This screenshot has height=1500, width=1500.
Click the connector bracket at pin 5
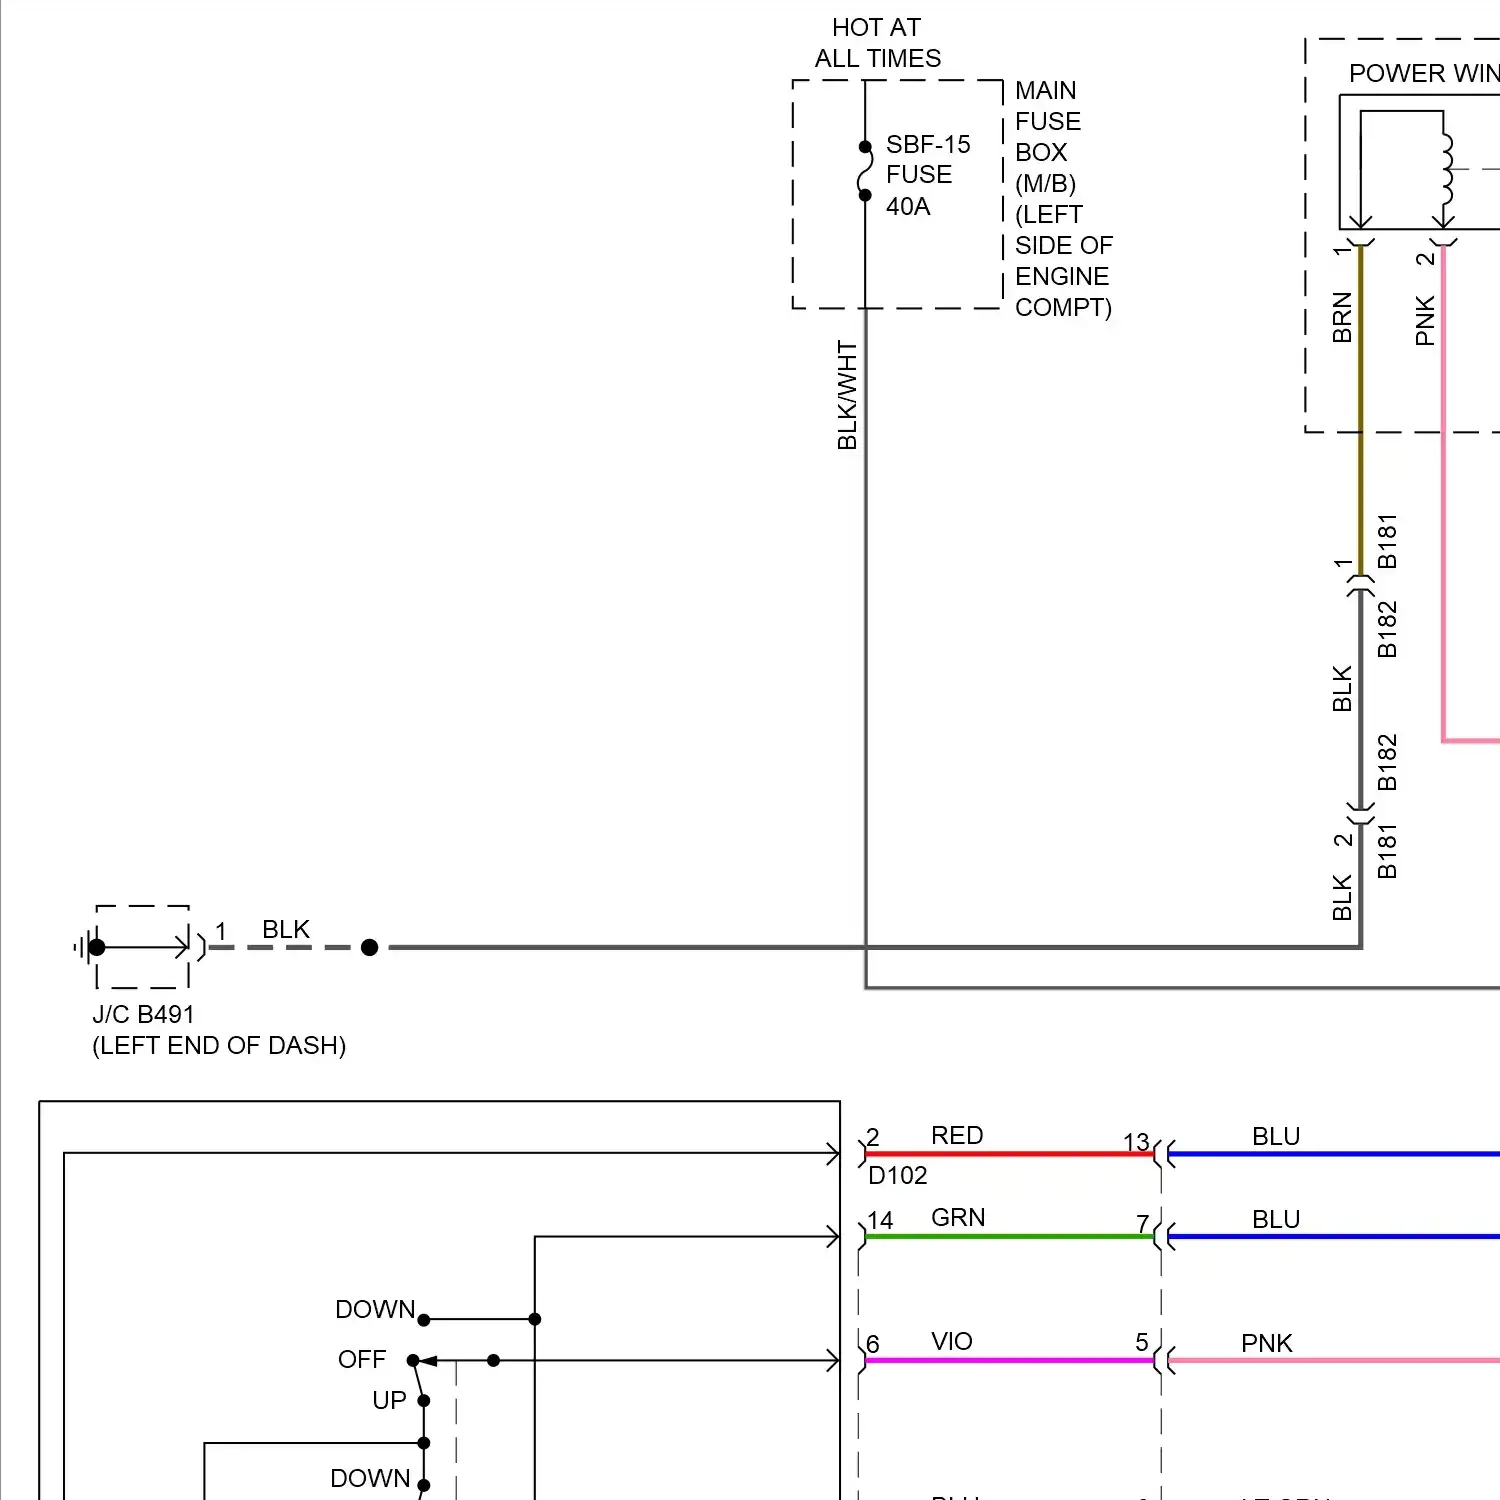click(1162, 1360)
